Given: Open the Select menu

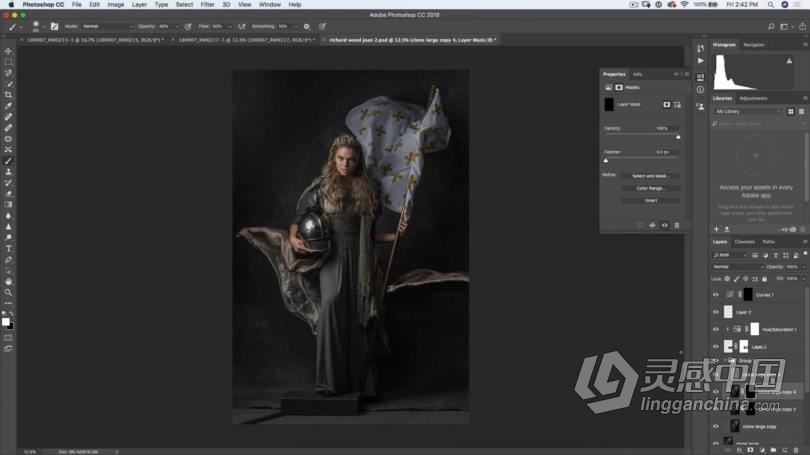Looking at the screenshot, I should (184, 5).
